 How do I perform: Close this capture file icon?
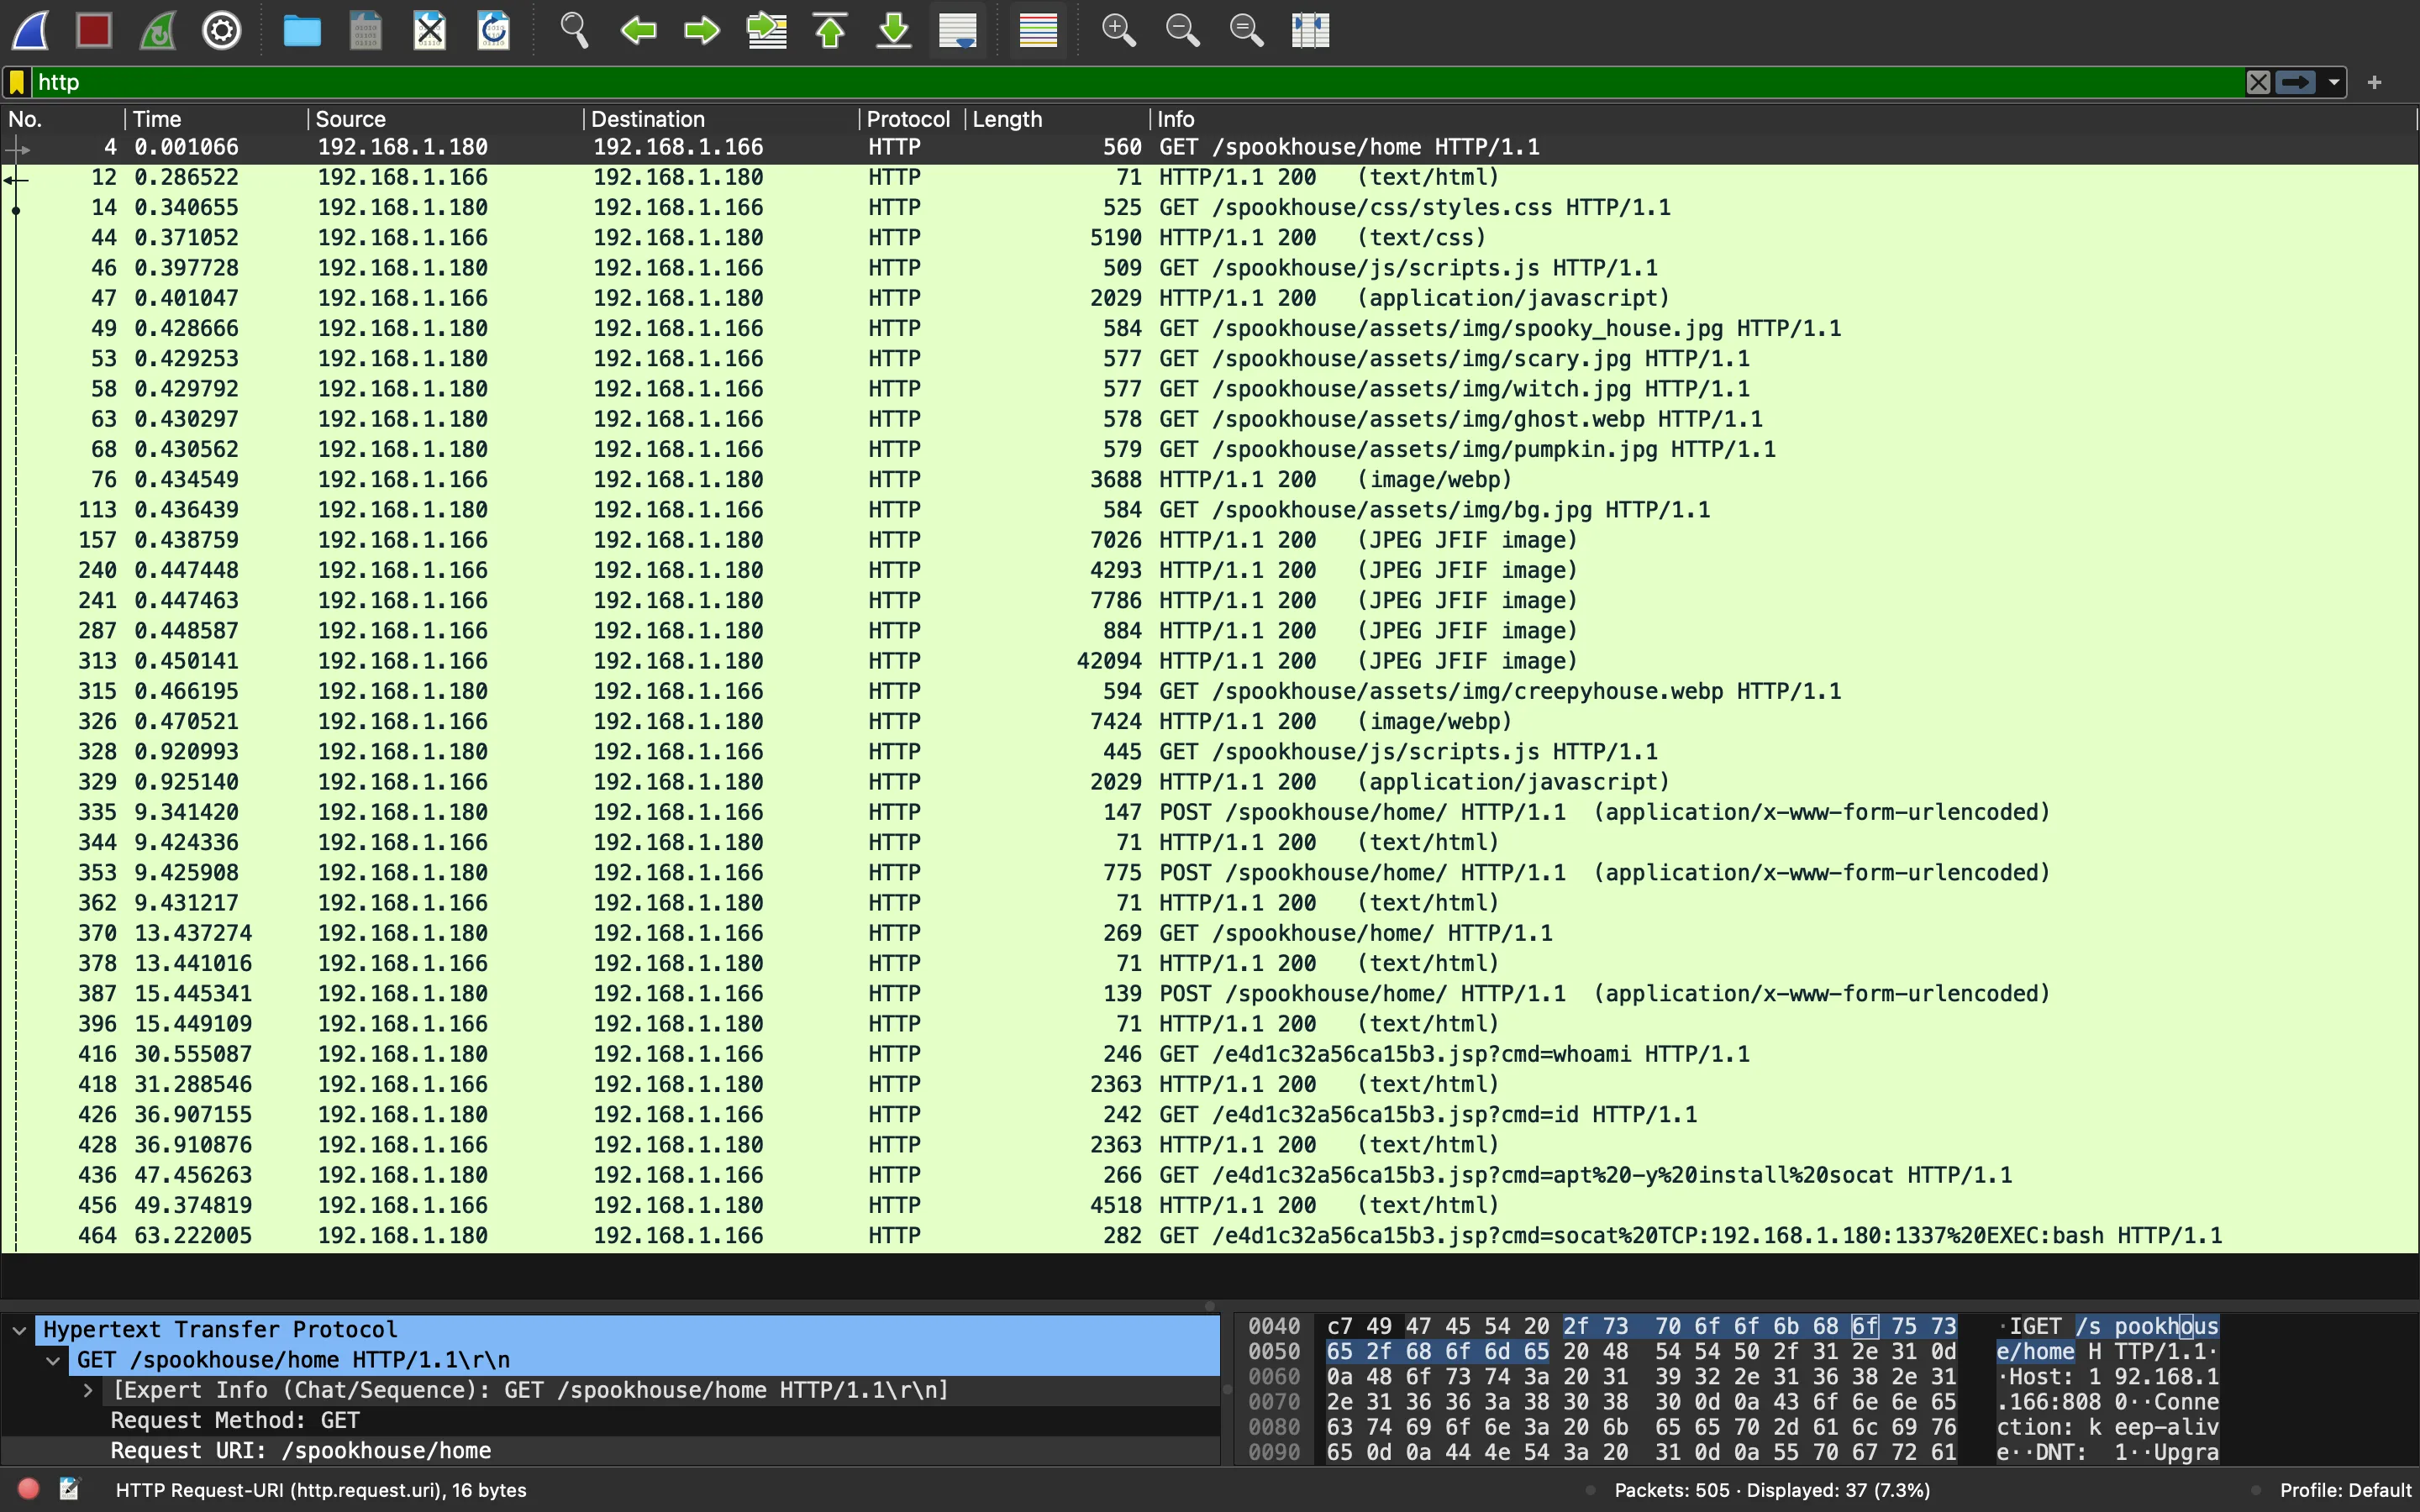click(430, 30)
